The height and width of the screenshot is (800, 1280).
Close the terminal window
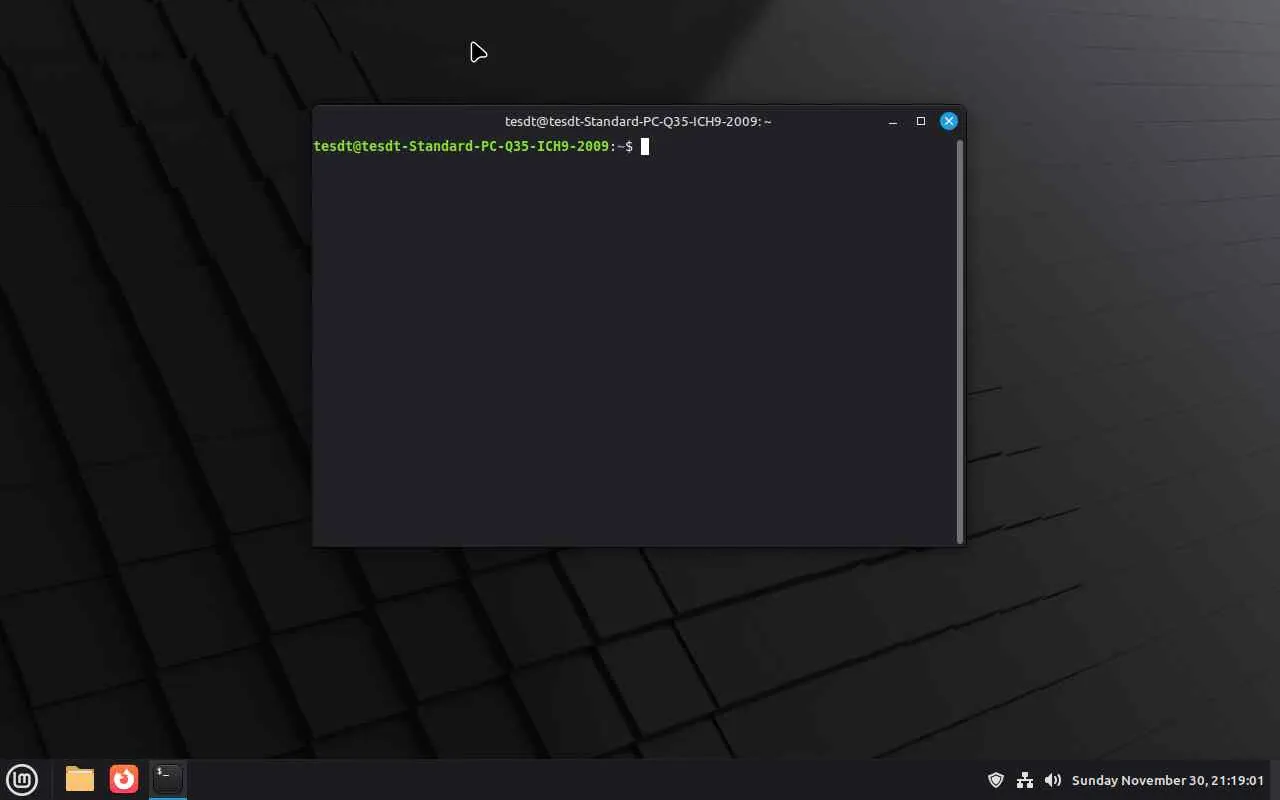(x=949, y=121)
